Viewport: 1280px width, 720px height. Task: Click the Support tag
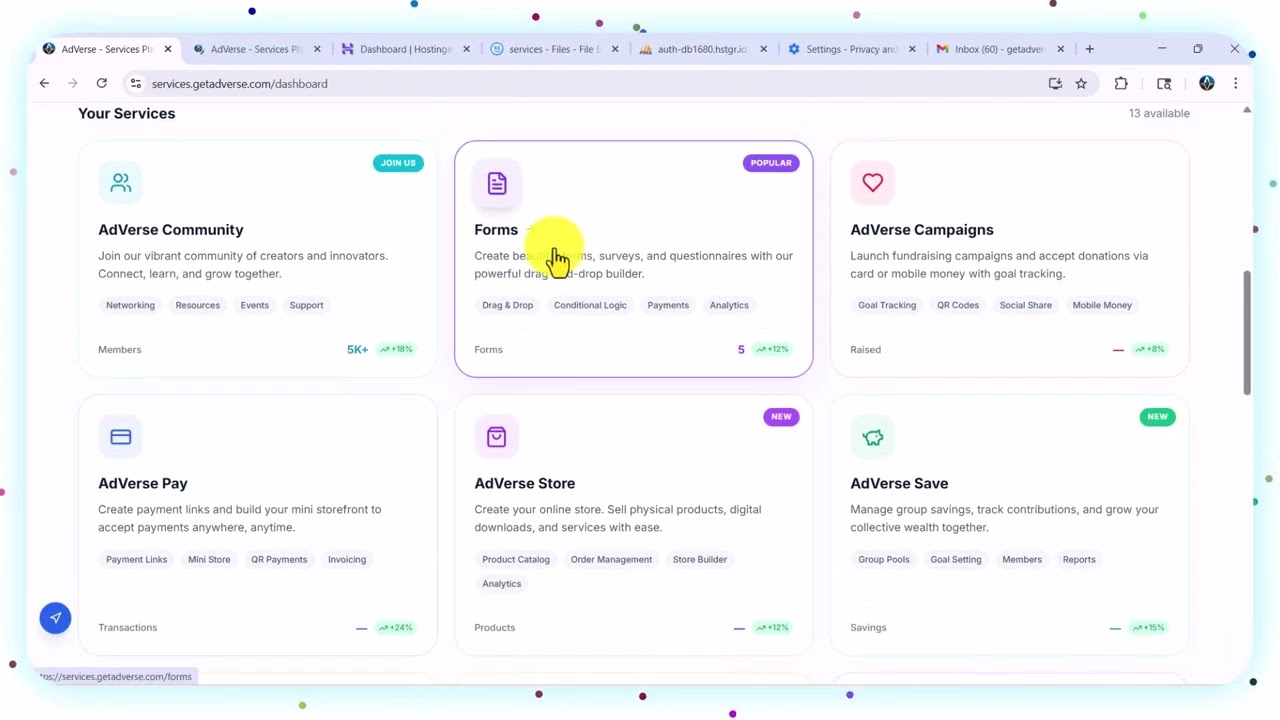pyautogui.click(x=307, y=305)
